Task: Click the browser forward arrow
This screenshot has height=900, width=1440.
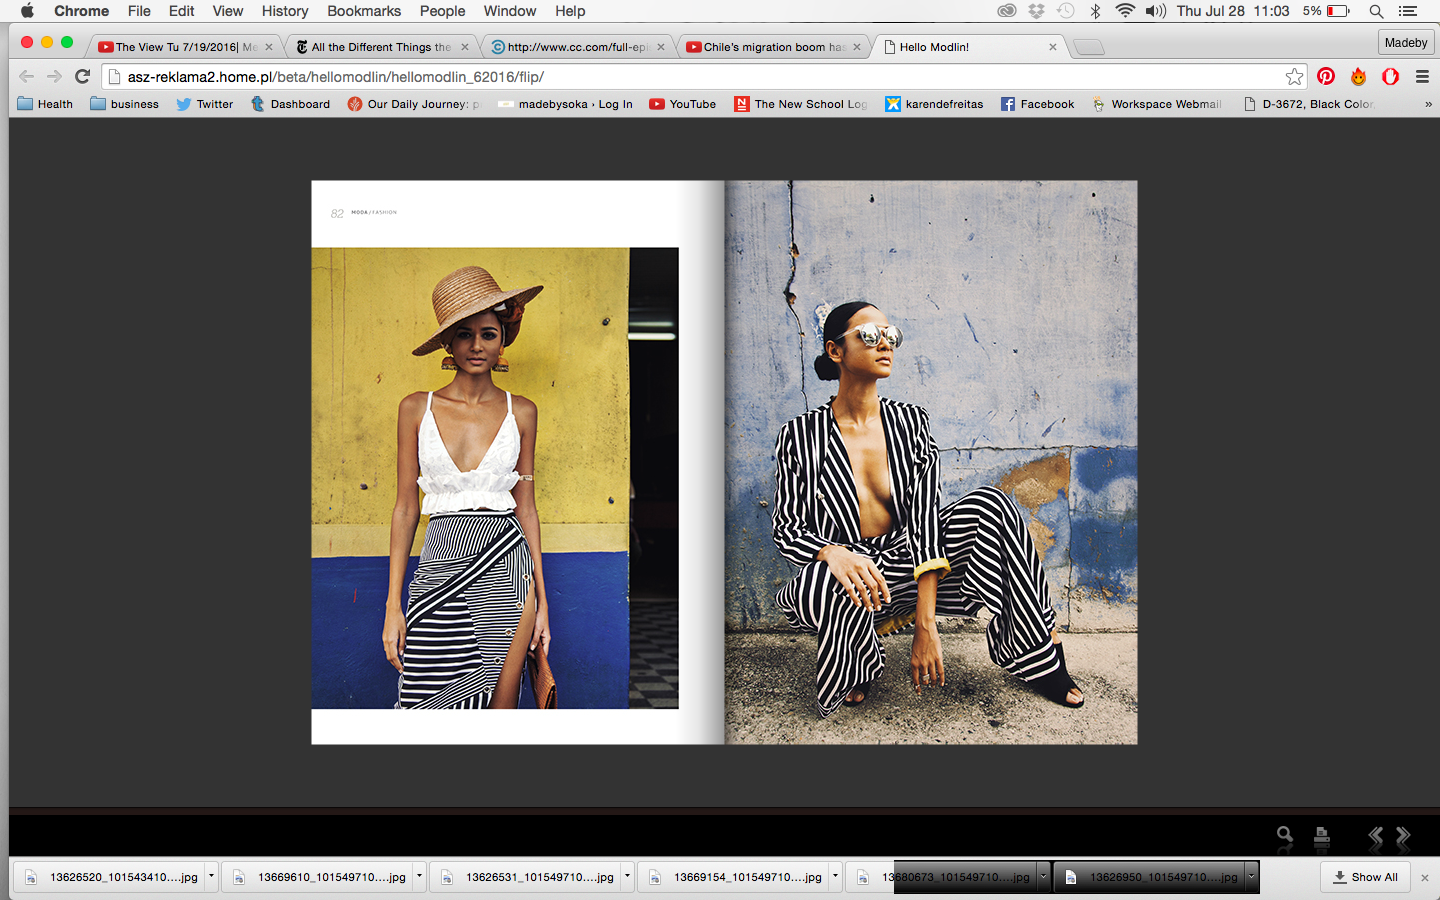Action: [54, 76]
